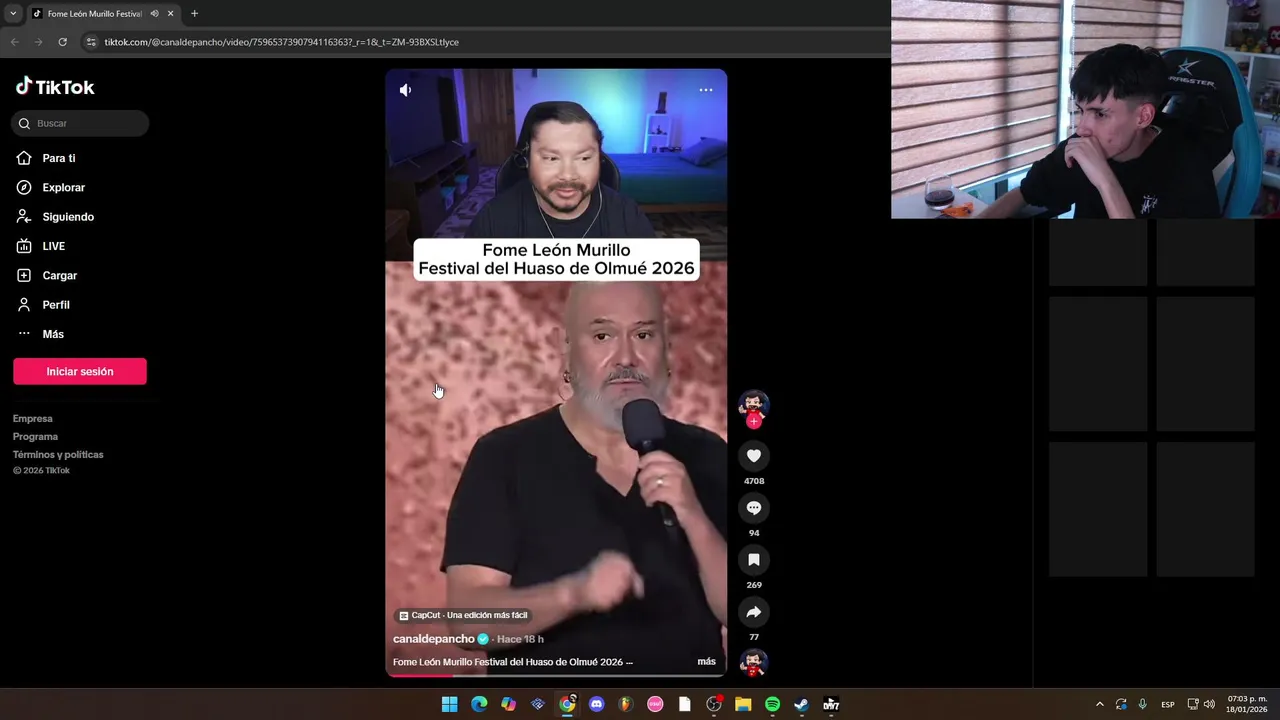Image resolution: width=1280 pixels, height=720 pixels.
Task: Open a new browser tab
Action: pyautogui.click(x=194, y=14)
